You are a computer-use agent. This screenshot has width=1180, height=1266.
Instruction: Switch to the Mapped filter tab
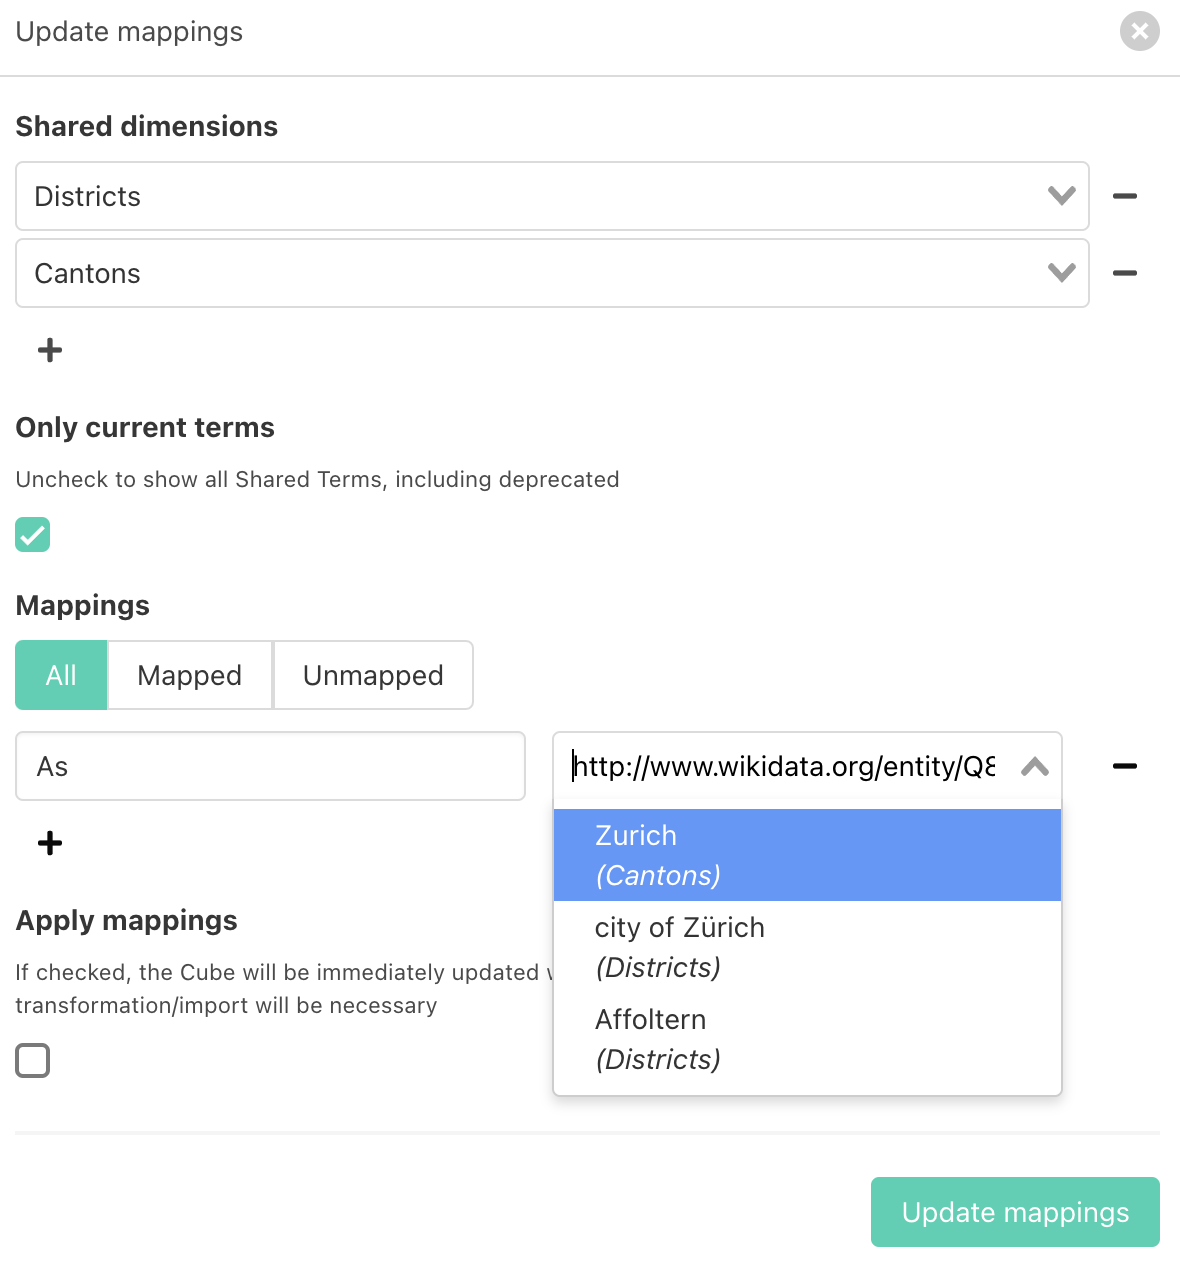point(190,675)
